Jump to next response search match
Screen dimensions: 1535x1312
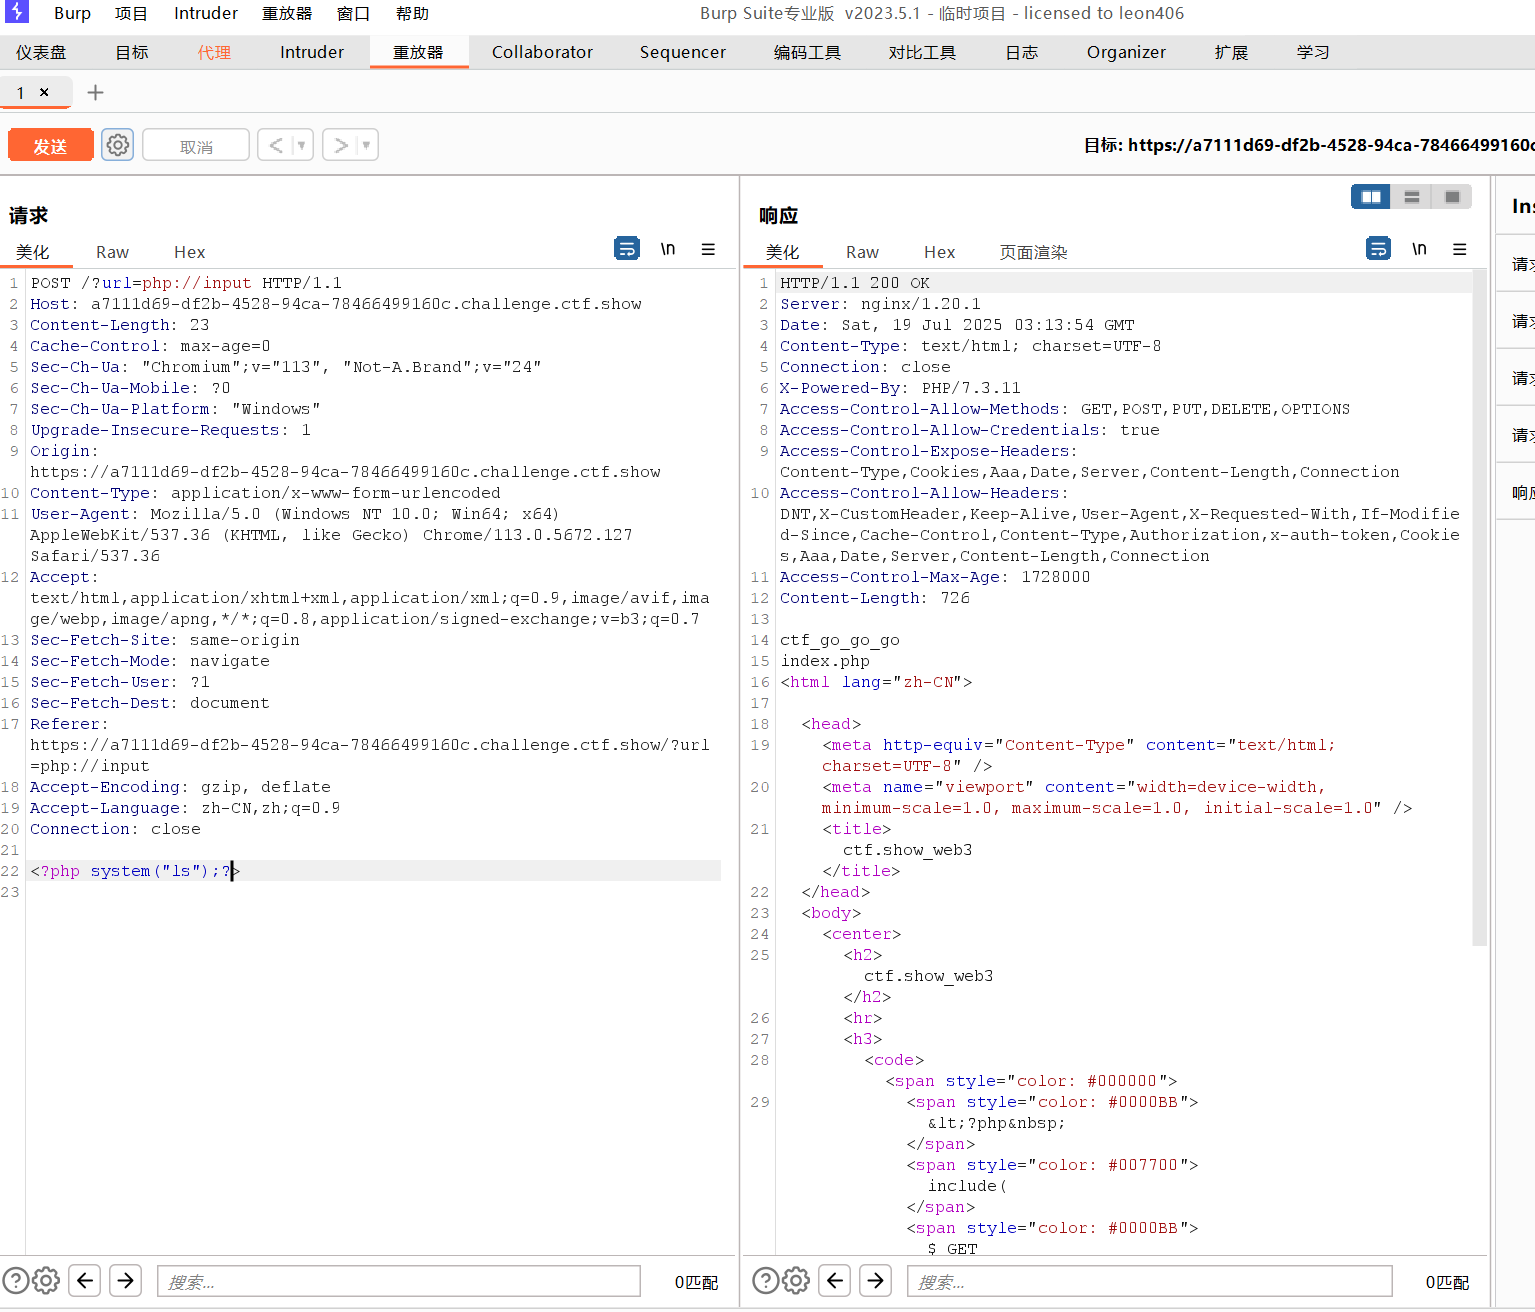coord(875,1280)
